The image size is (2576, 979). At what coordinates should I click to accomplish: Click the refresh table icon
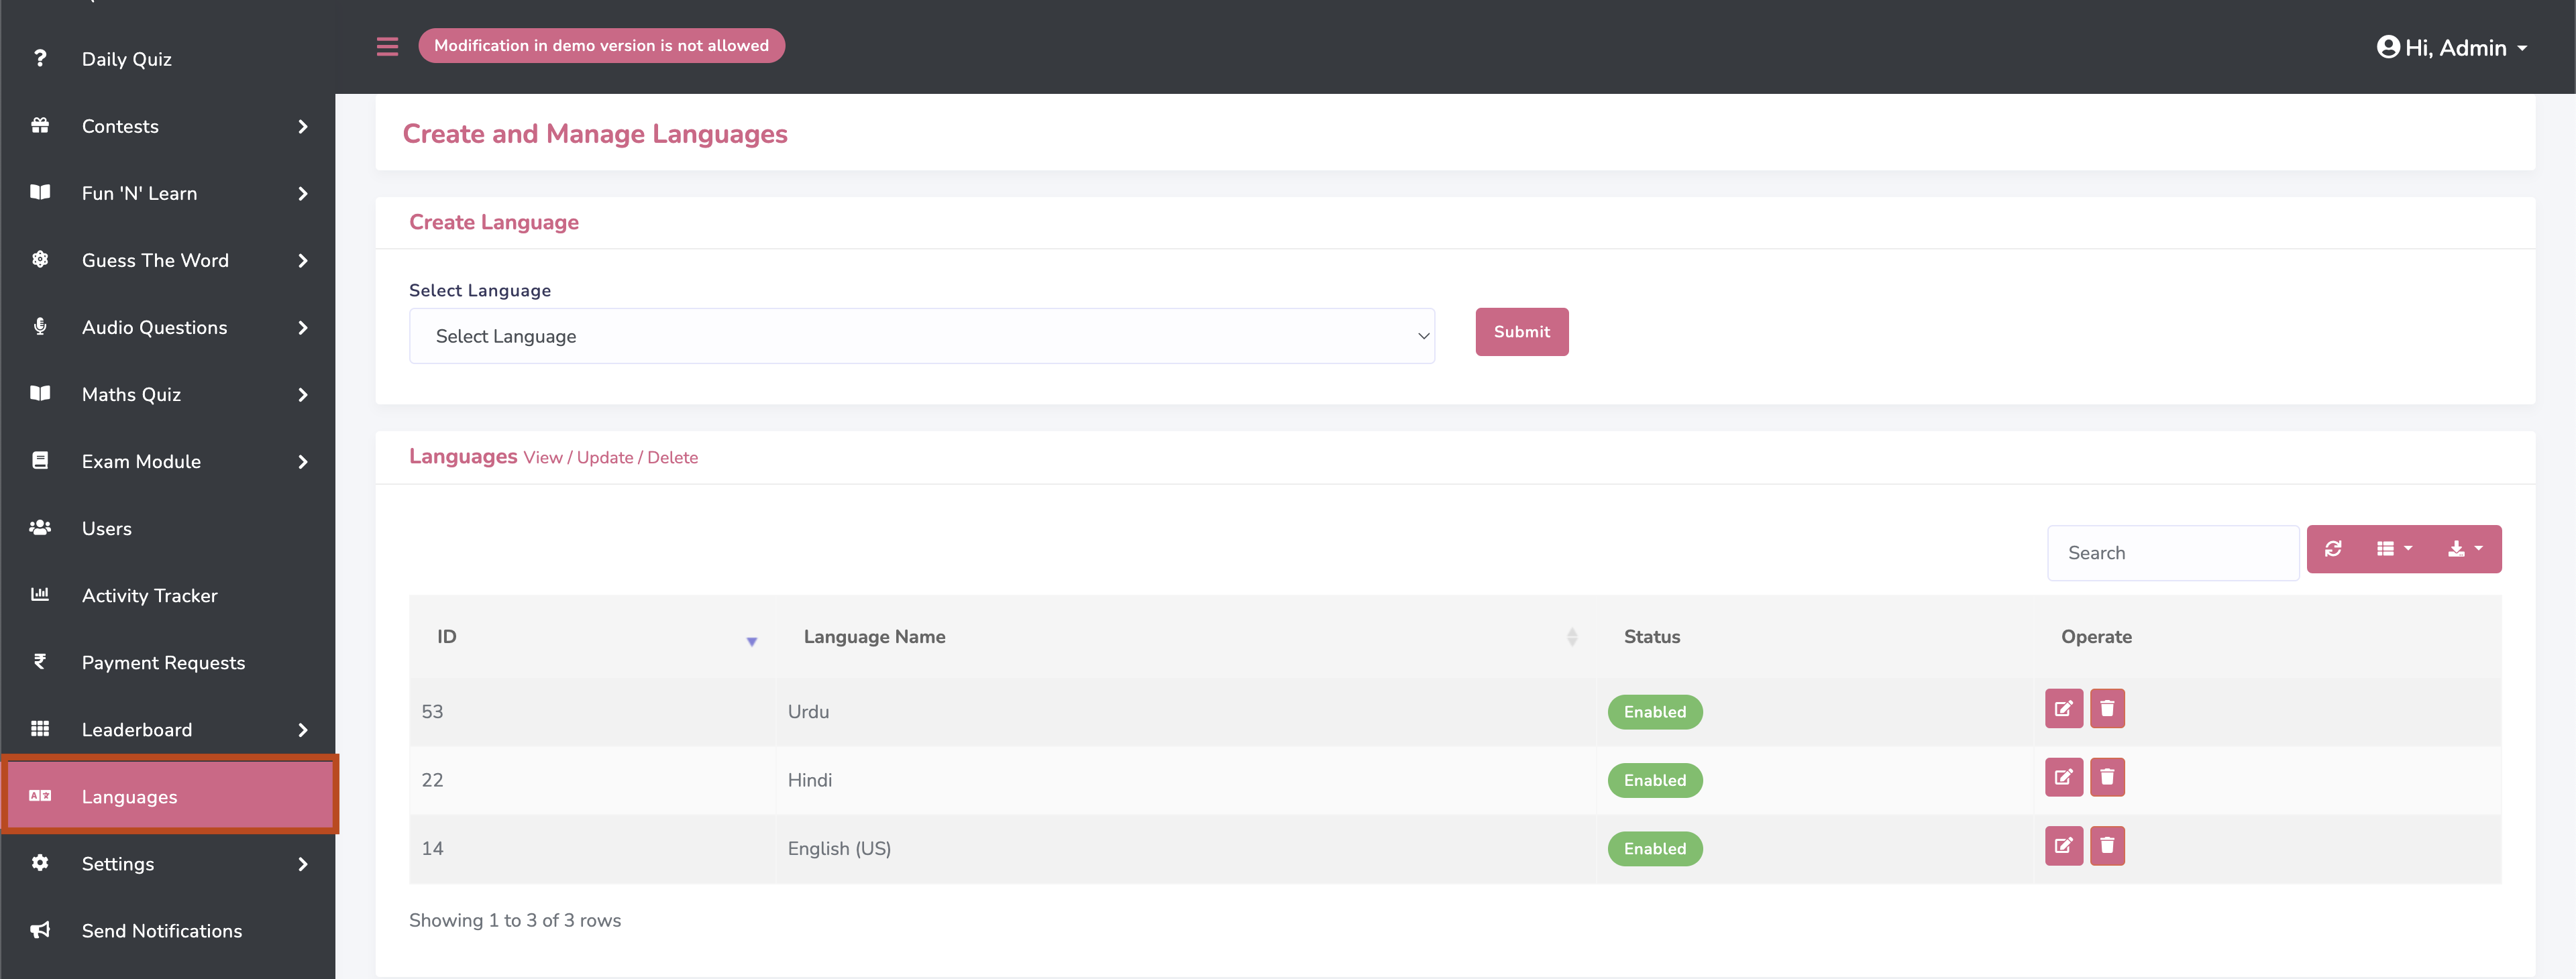point(2333,549)
